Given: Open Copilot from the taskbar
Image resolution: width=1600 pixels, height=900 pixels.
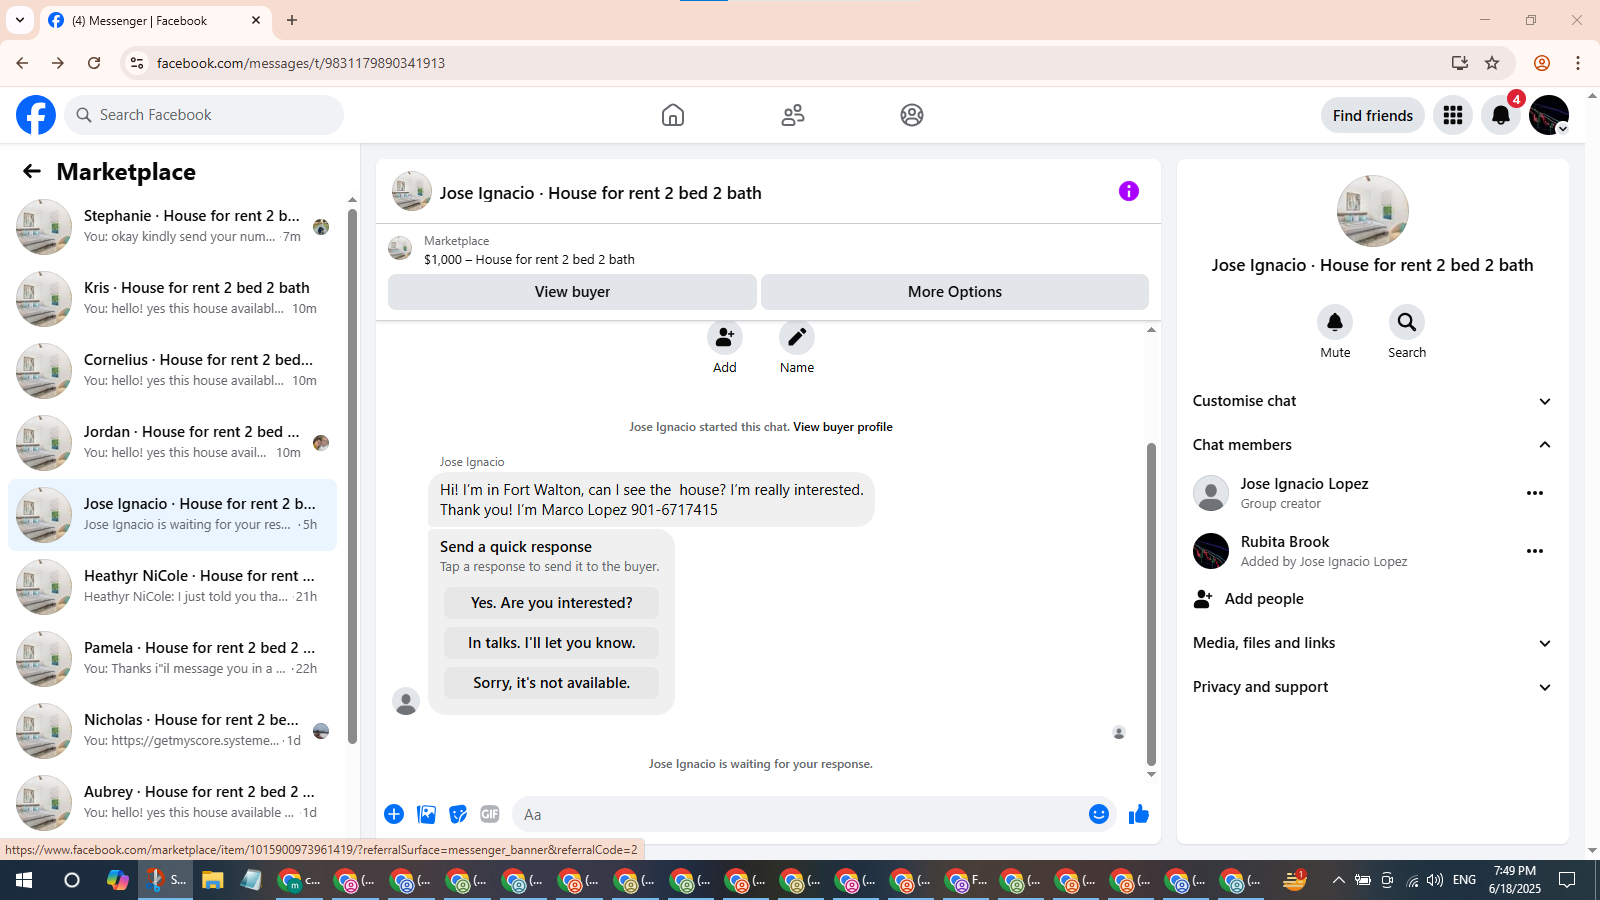Looking at the screenshot, I should click(x=118, y=880).
